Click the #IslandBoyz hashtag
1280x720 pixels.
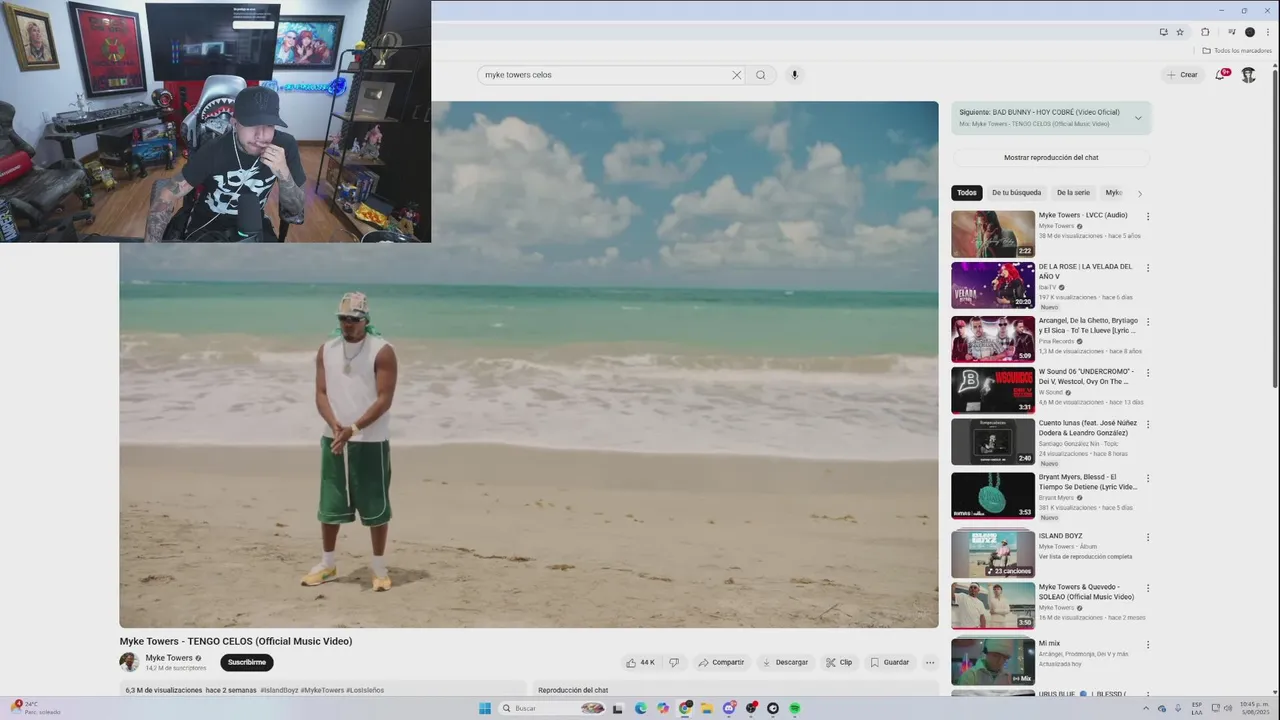click(279, 690)
